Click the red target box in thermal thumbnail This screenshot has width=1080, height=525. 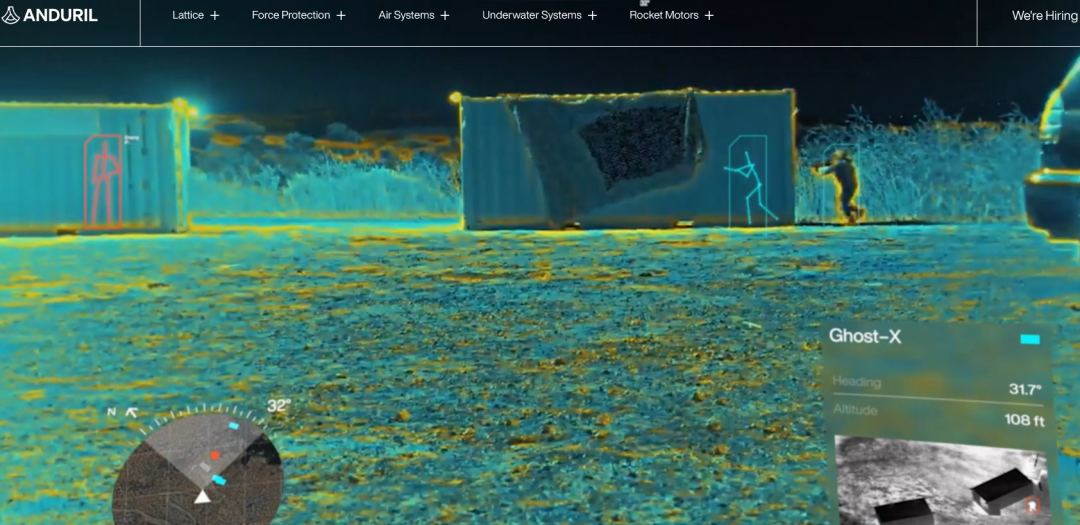(x=1032, y=505)
